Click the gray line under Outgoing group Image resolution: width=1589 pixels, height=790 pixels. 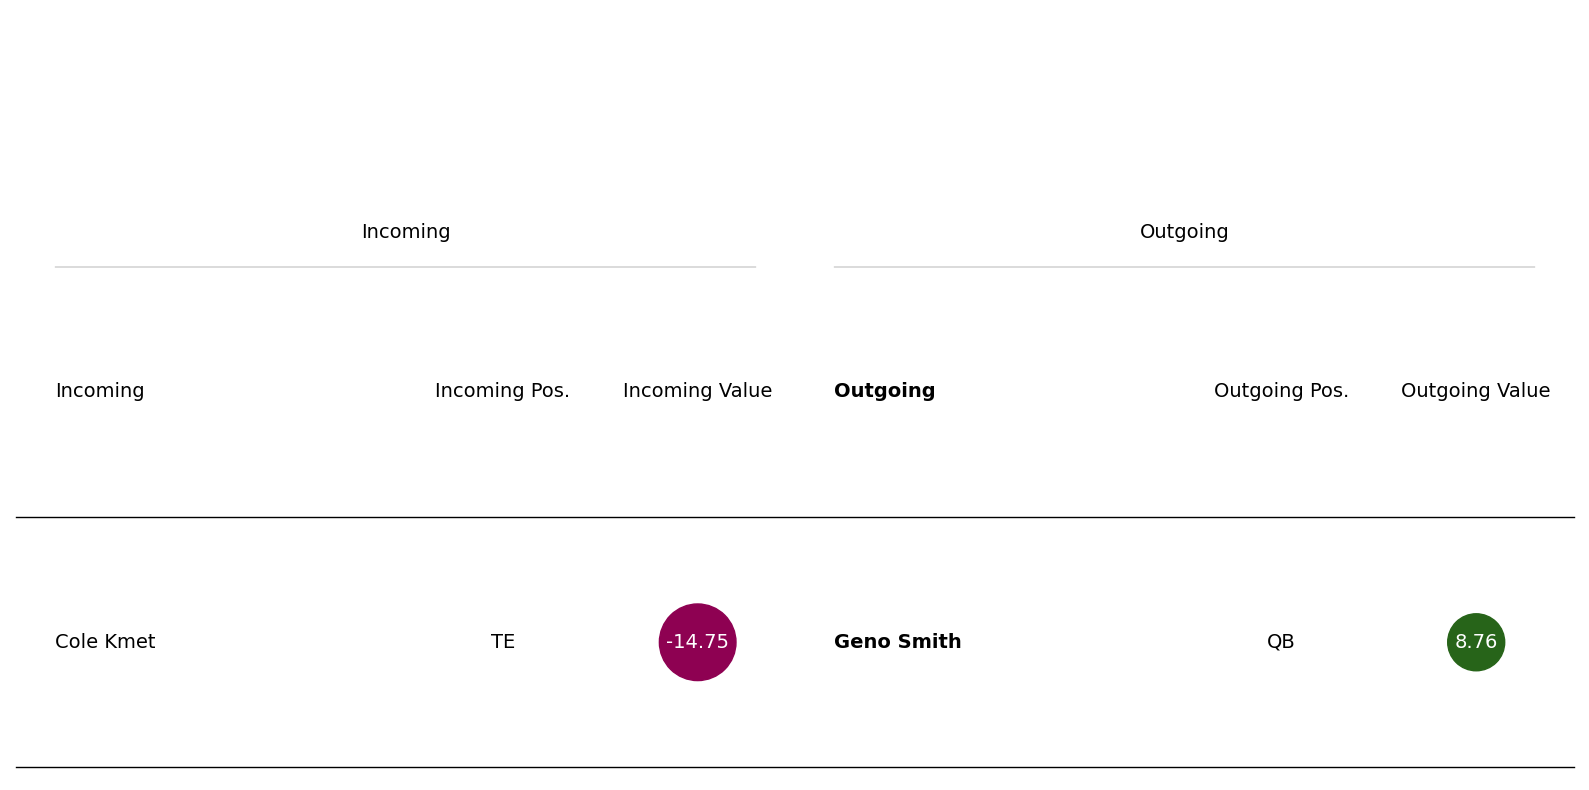(x=1184, y=267)
